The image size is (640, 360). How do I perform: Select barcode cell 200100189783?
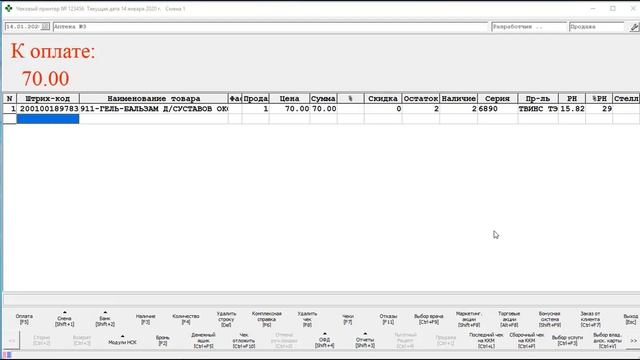(48, 109)
